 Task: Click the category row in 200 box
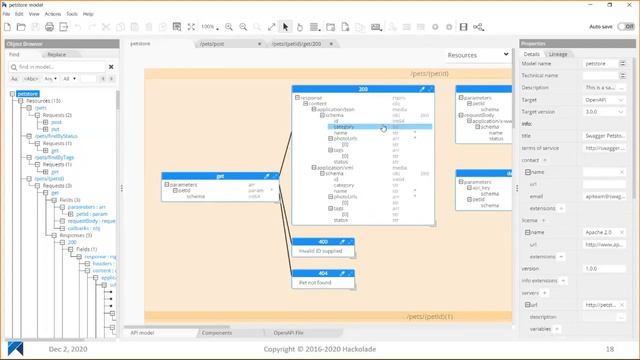pyautogui.click(x=380, y=127)
